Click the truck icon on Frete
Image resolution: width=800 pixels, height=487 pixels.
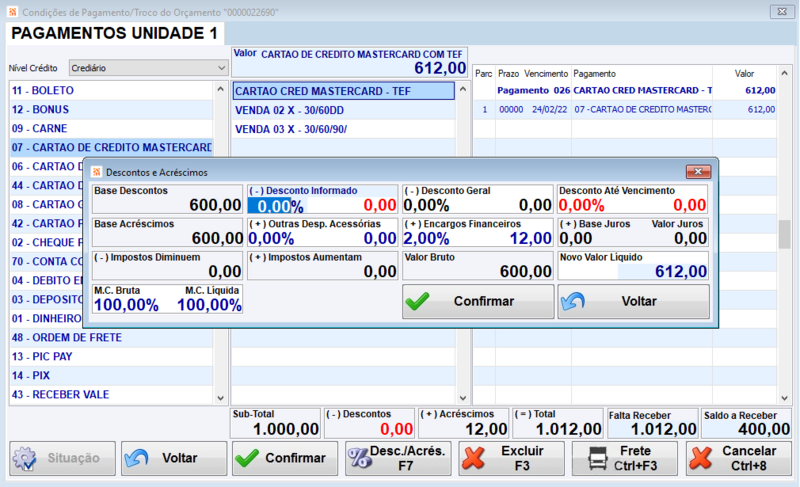coord(598,458)
